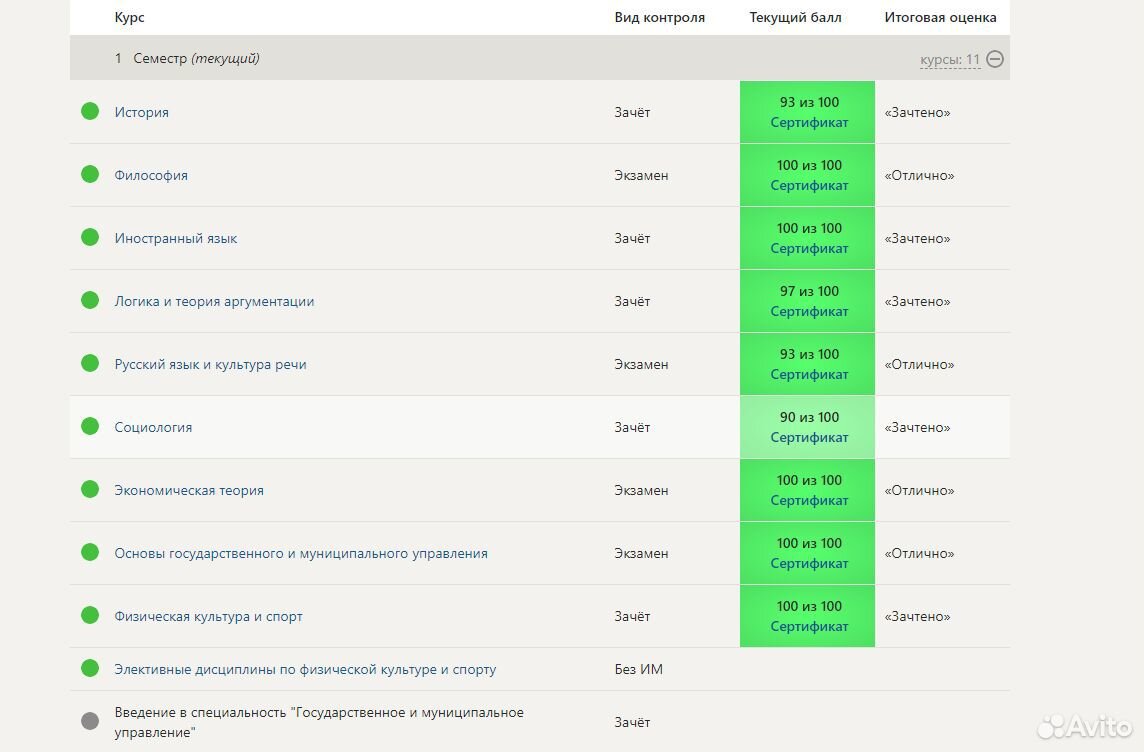Click the "Итоговая оценка" column header
The image size is (1144, 752).
tap(940, 17)
